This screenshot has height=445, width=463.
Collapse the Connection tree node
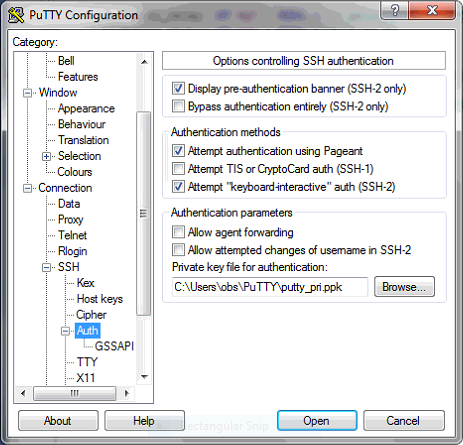pyautogui.click(x=28, y=188)
